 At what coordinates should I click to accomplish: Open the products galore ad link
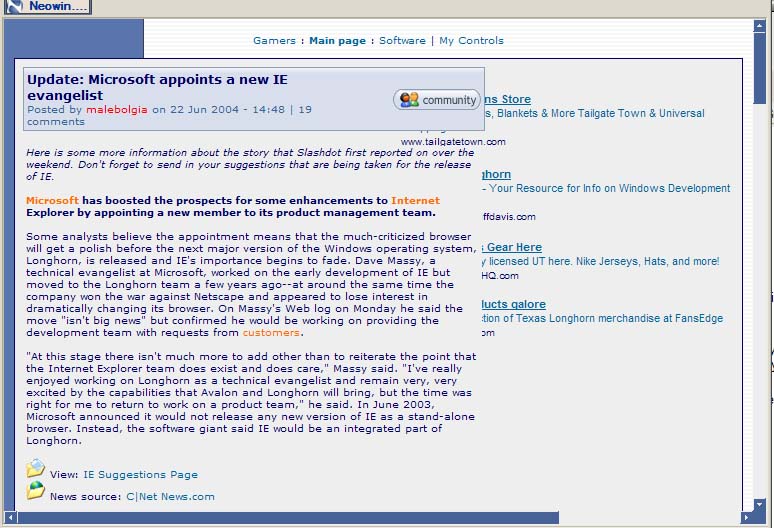coord(514,304)
